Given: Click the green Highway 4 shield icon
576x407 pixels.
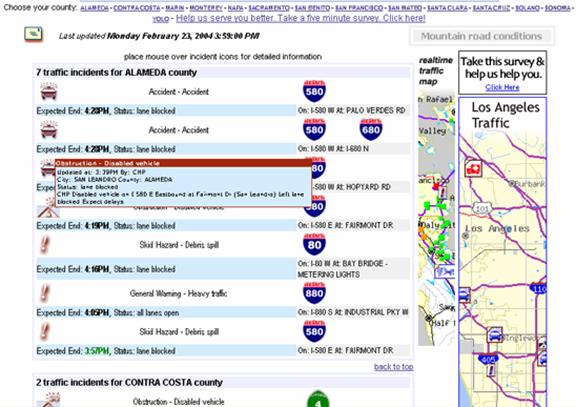Looking at the screenshot, I should coord(318,399).
